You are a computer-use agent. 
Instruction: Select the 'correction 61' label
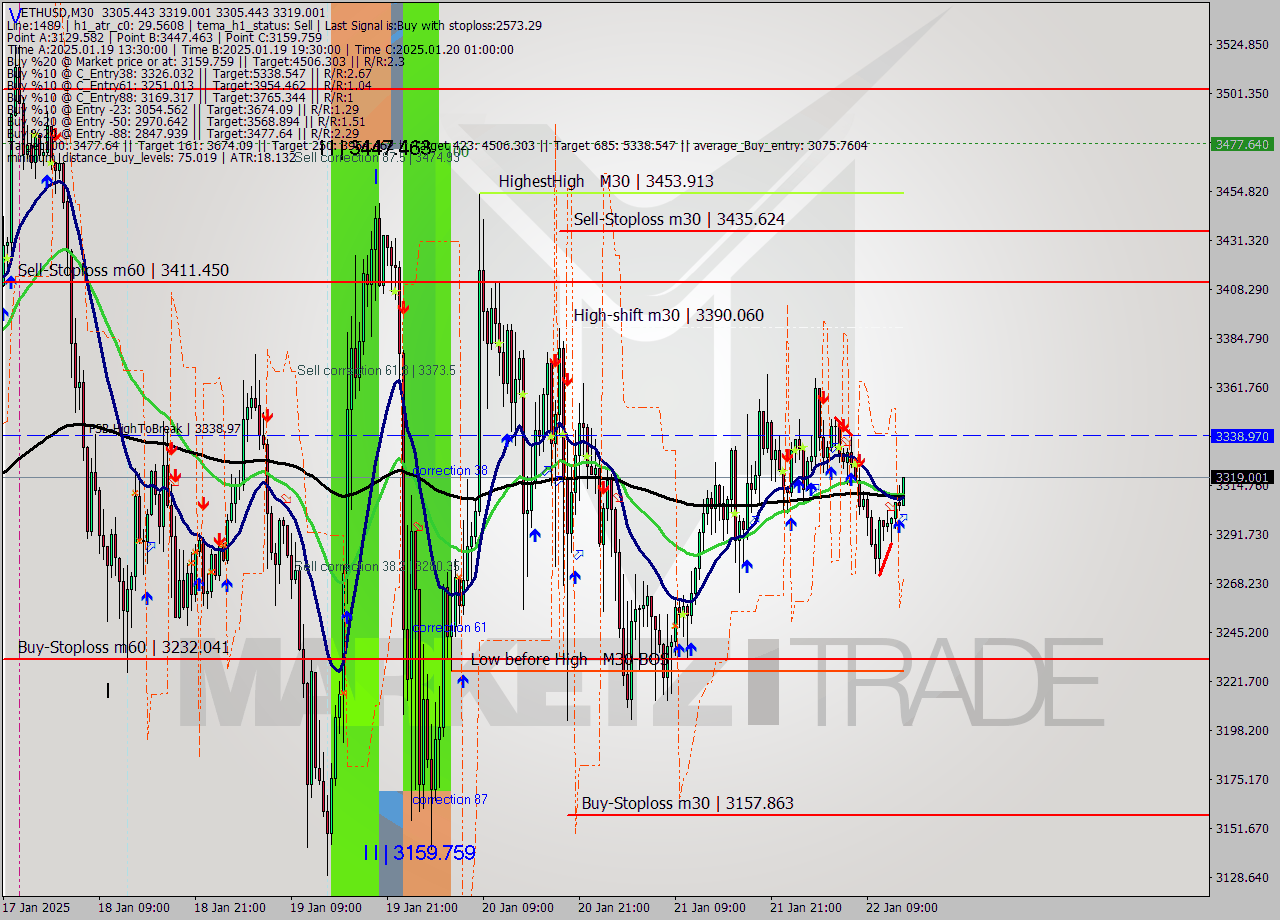450,627
